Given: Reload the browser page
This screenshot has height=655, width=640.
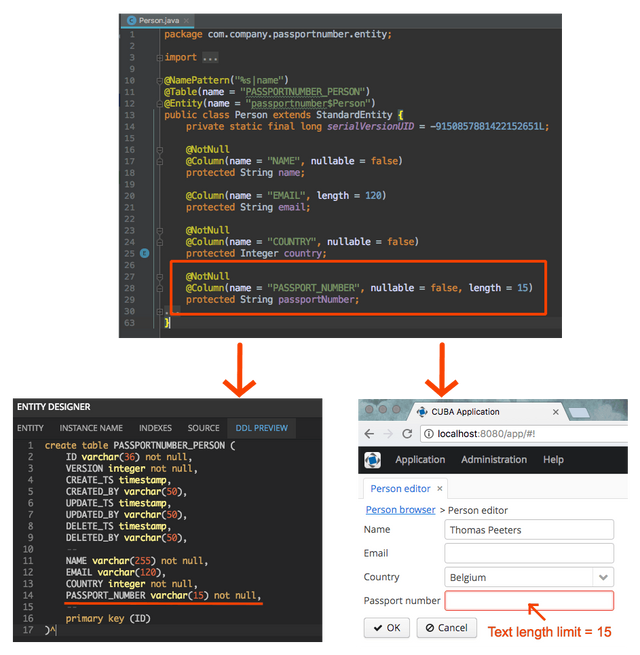Looking at the screenshot, I should pyautogui.click(x=407, y=434).
